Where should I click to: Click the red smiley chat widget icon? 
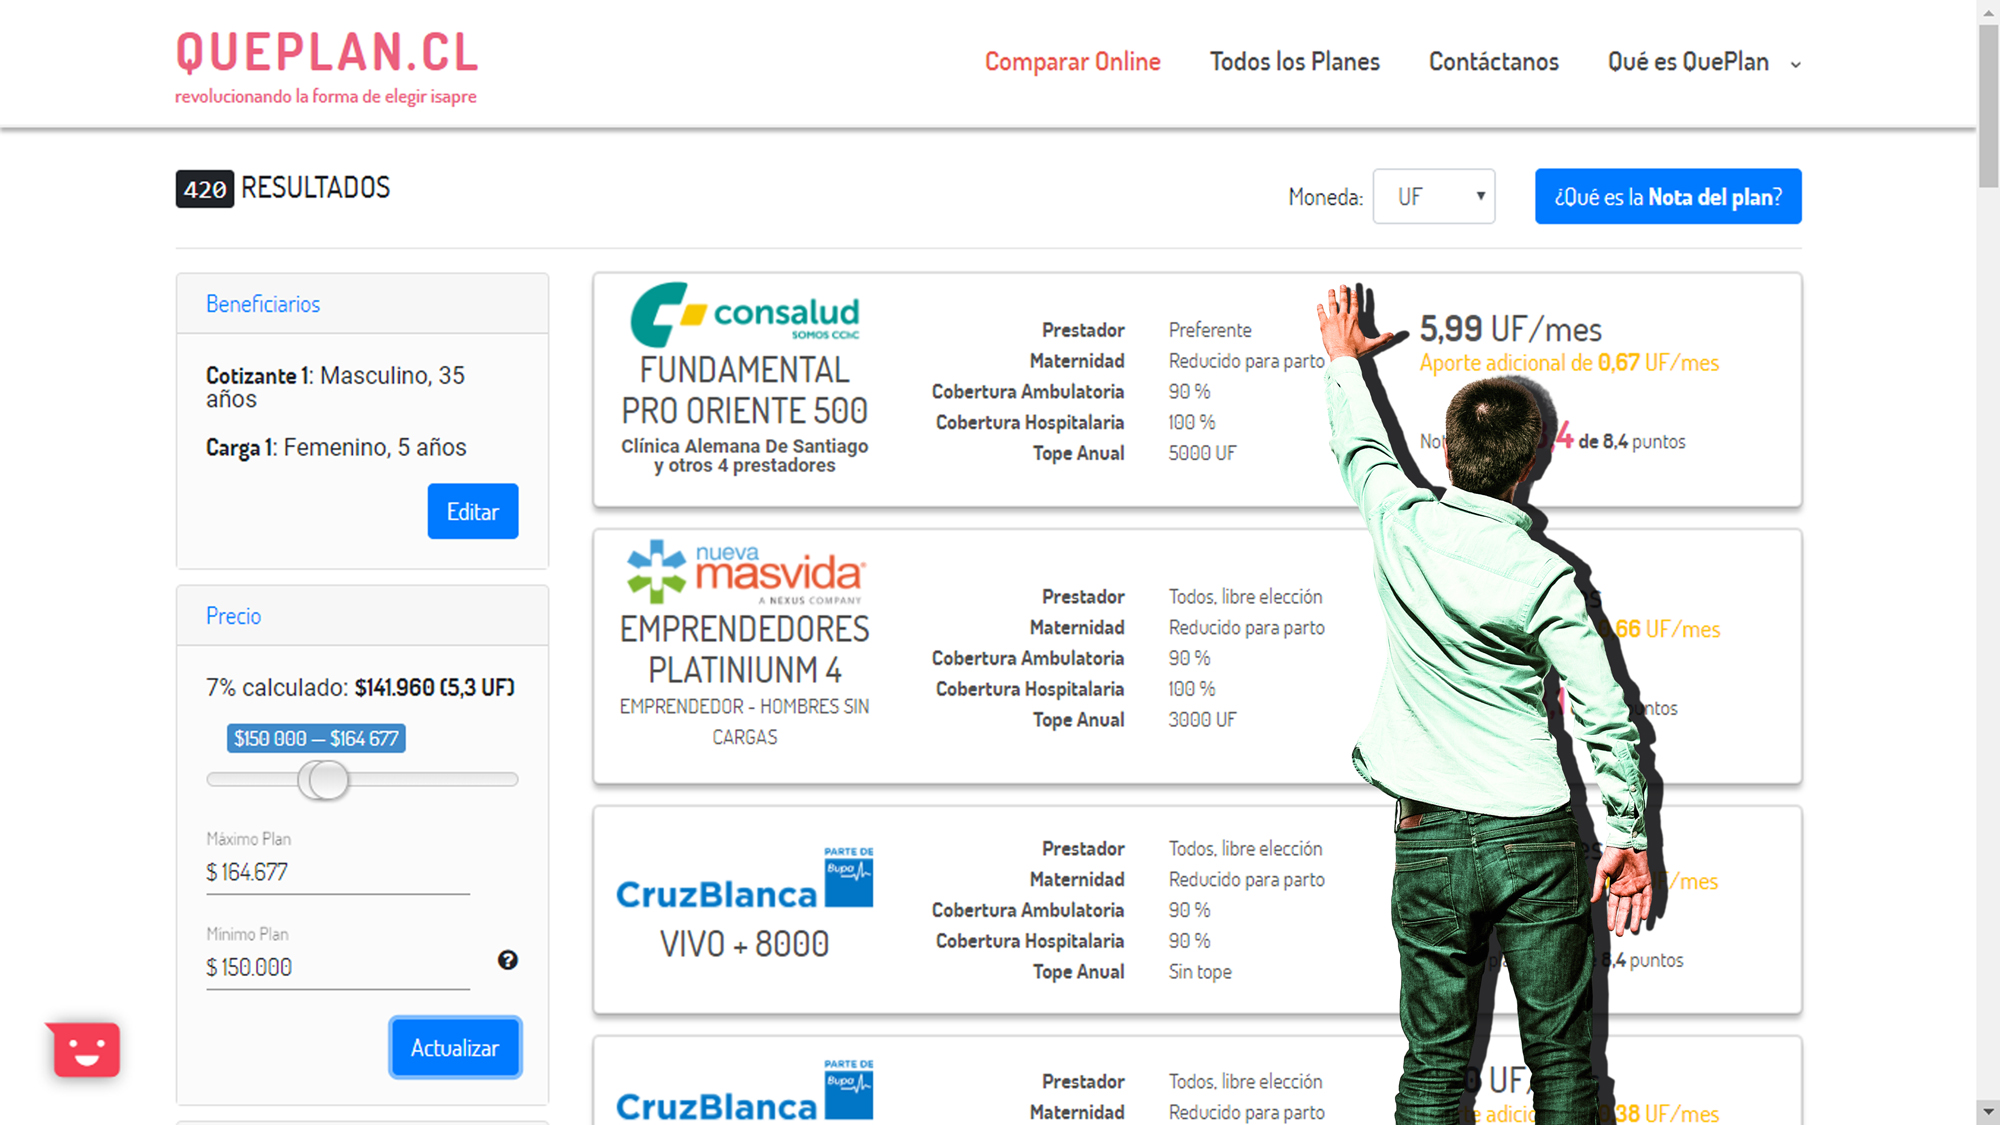click(87, 1049)
